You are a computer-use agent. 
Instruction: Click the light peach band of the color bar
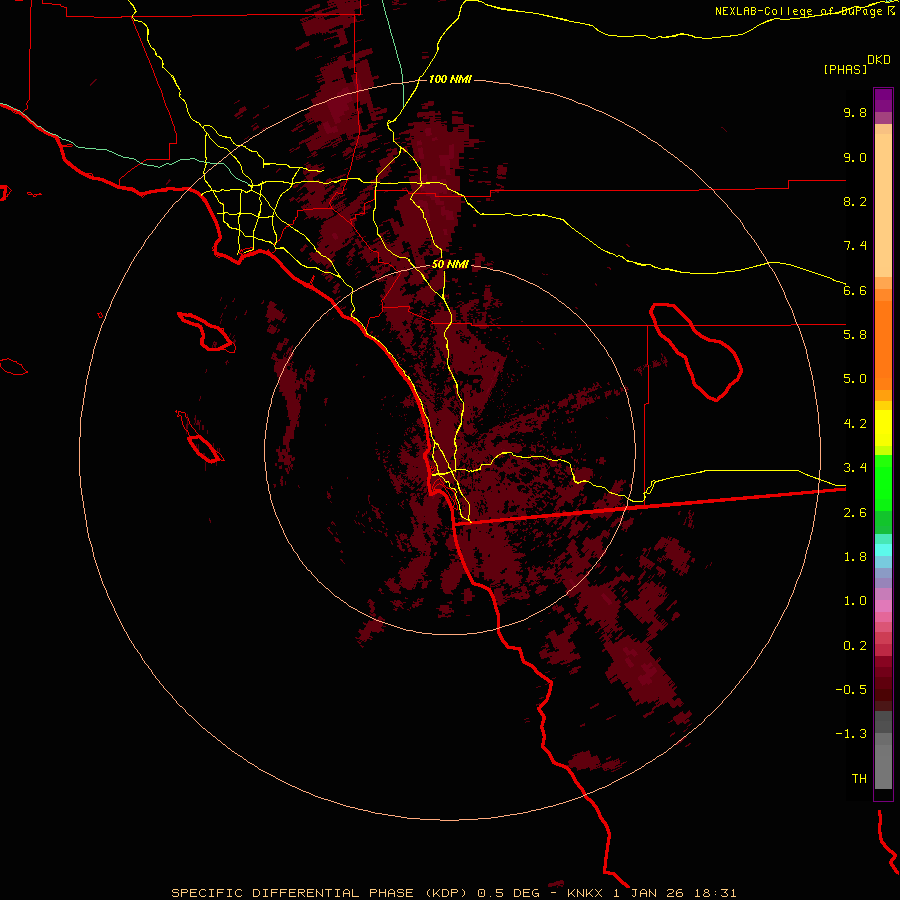pyautogui.click(x=883, y=205)
